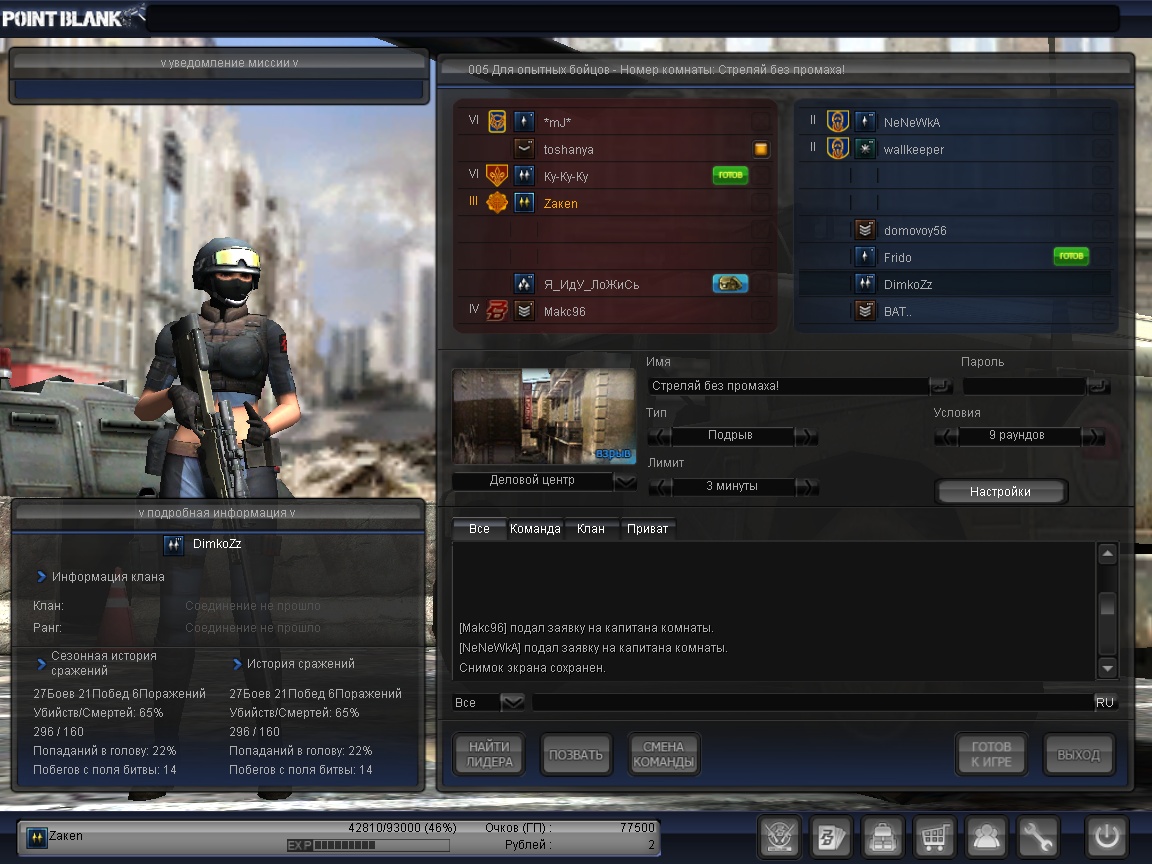Screen dimensions: 1152x864
Task: Click the chat scrollbar thumb
Action: coord(1107,604)
